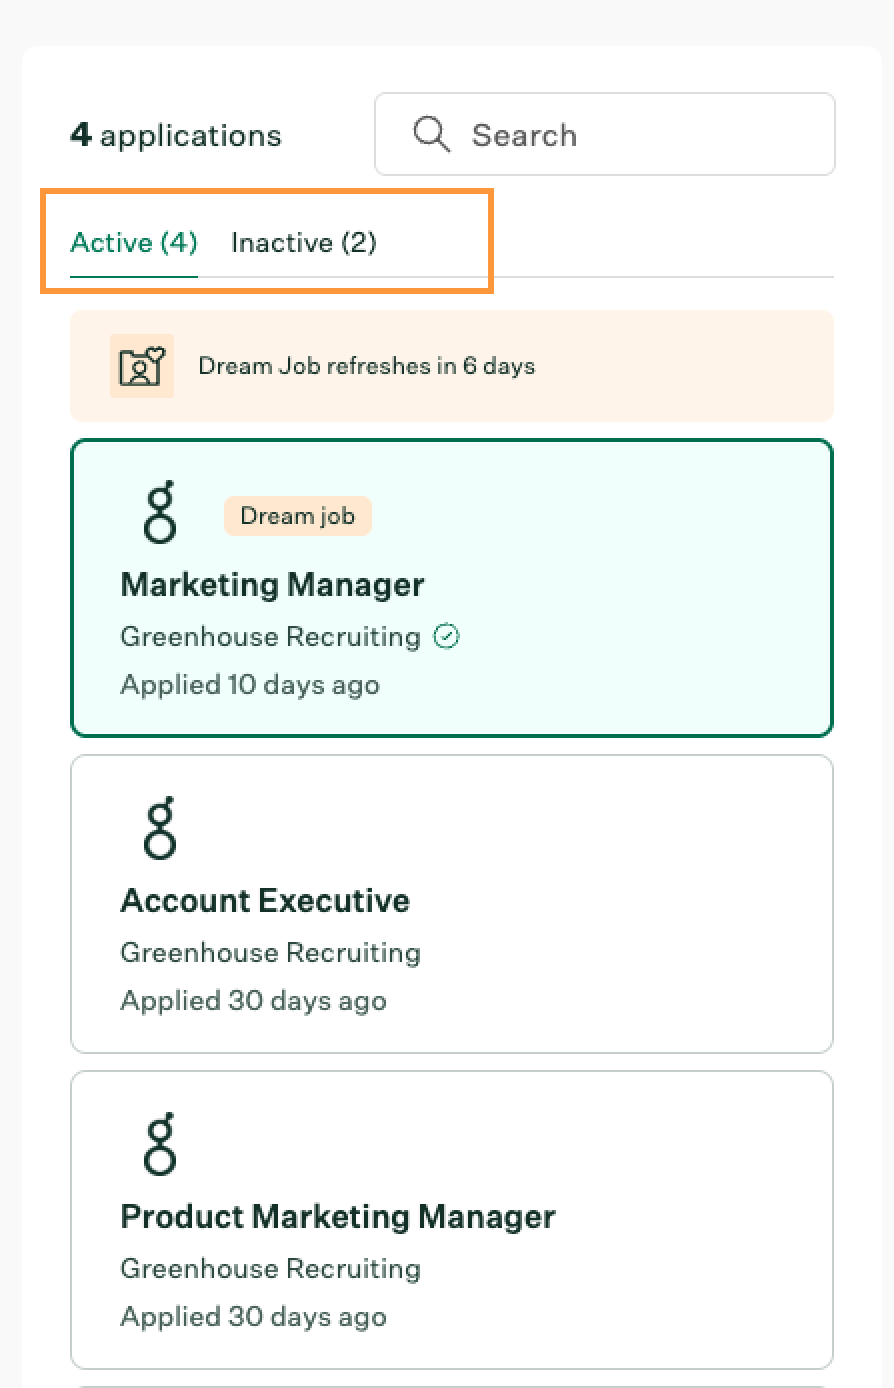Click the verified checkmark beside Greenhouse Recruiting
This screenshot has width=894, height=1388.
coord(446,637)
